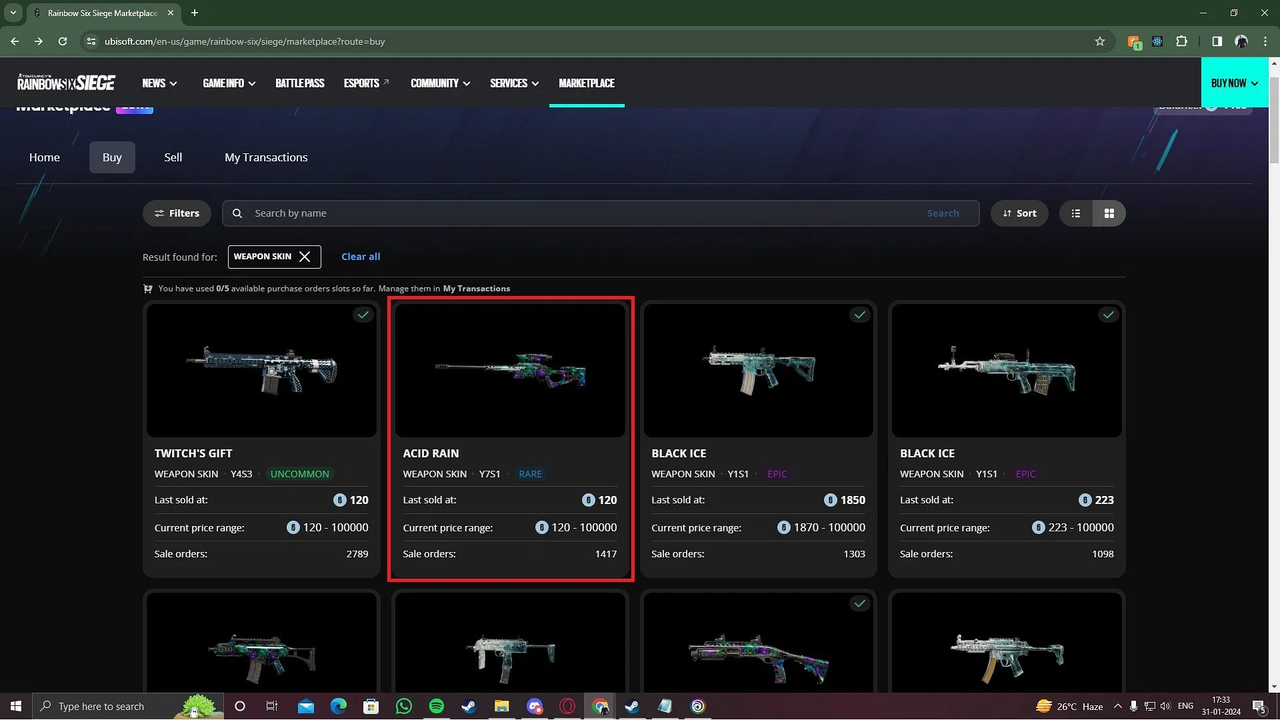Click the Clear all link
This screenshot has height=720, width=1280.
(360, 257)
